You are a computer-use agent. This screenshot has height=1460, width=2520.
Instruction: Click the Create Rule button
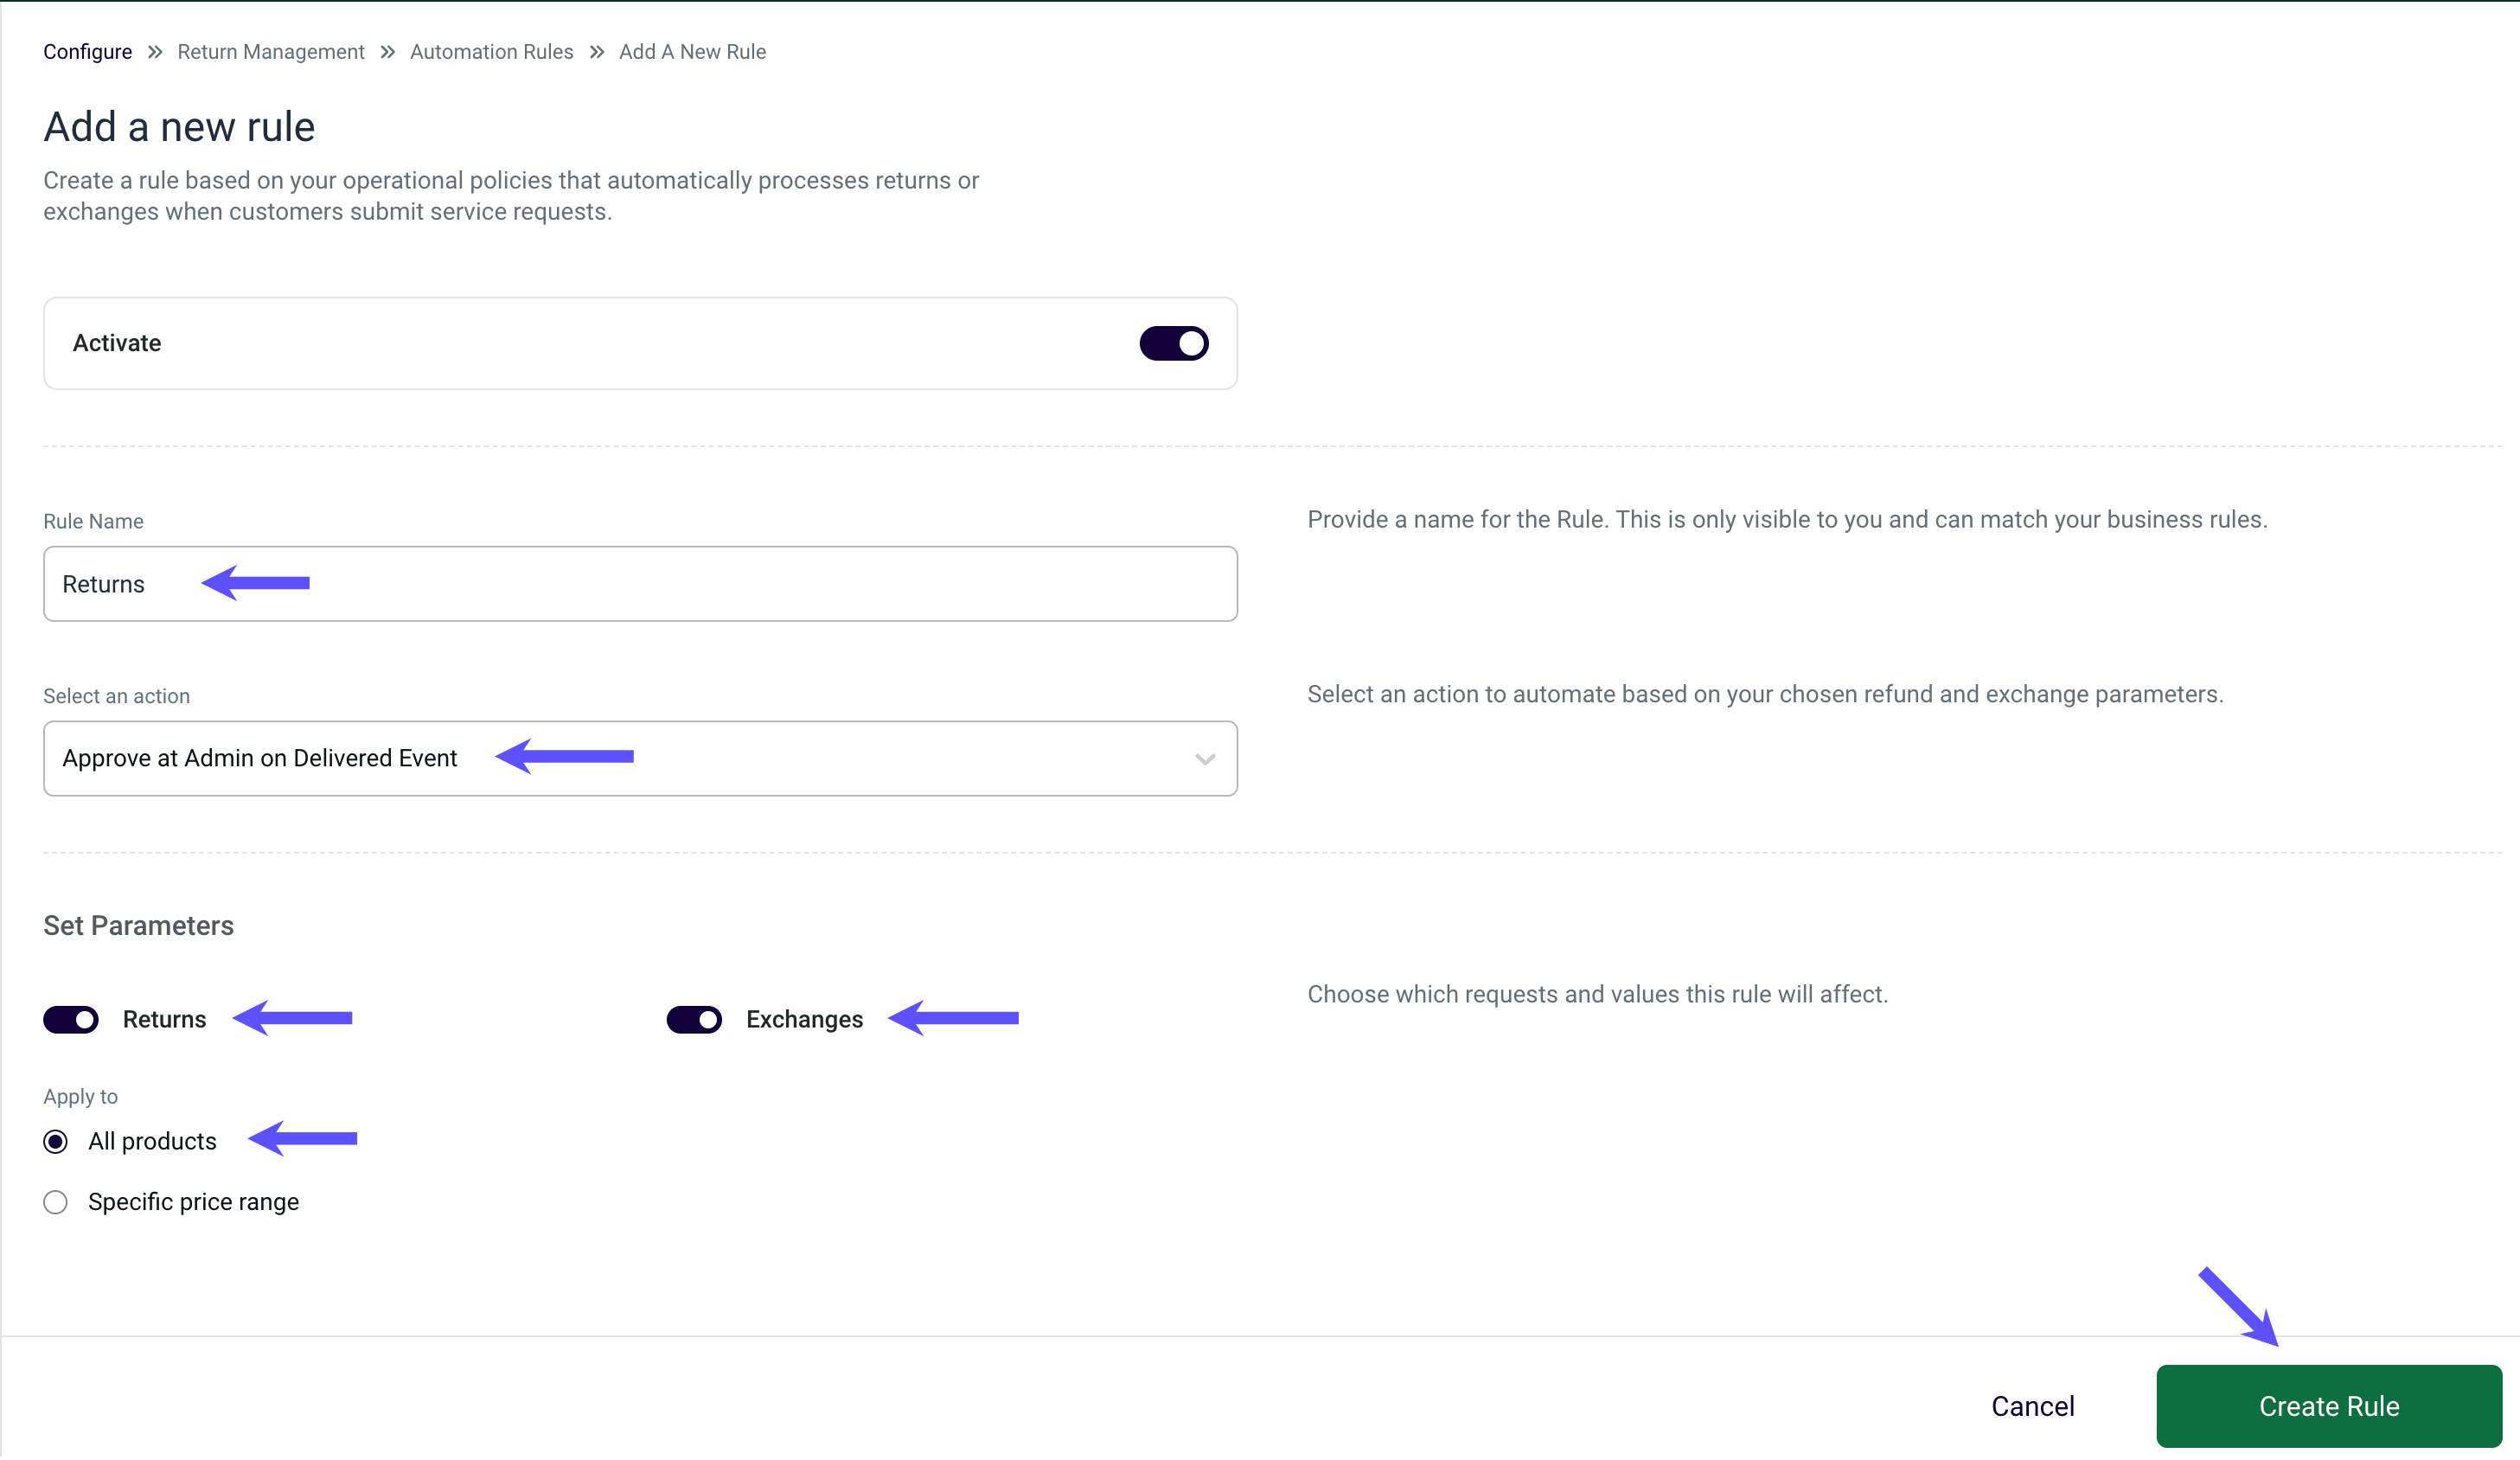(x=2329, y=1406)
